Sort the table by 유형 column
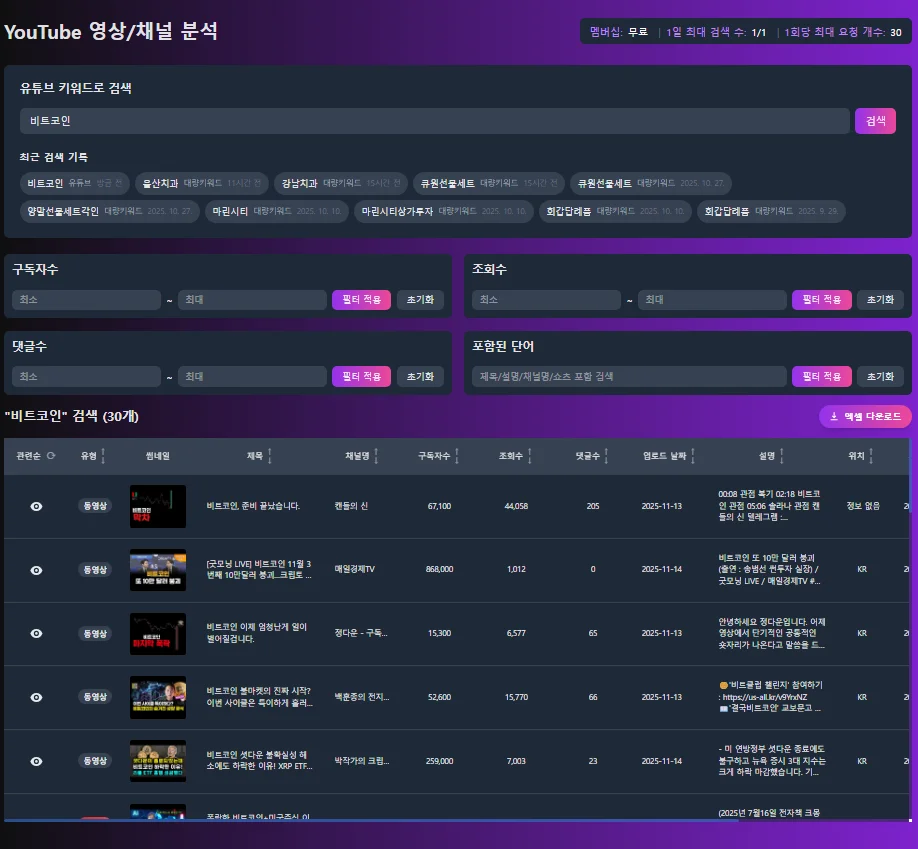Image resolution: width=918 pixels, height=849 pixels. 101,454
